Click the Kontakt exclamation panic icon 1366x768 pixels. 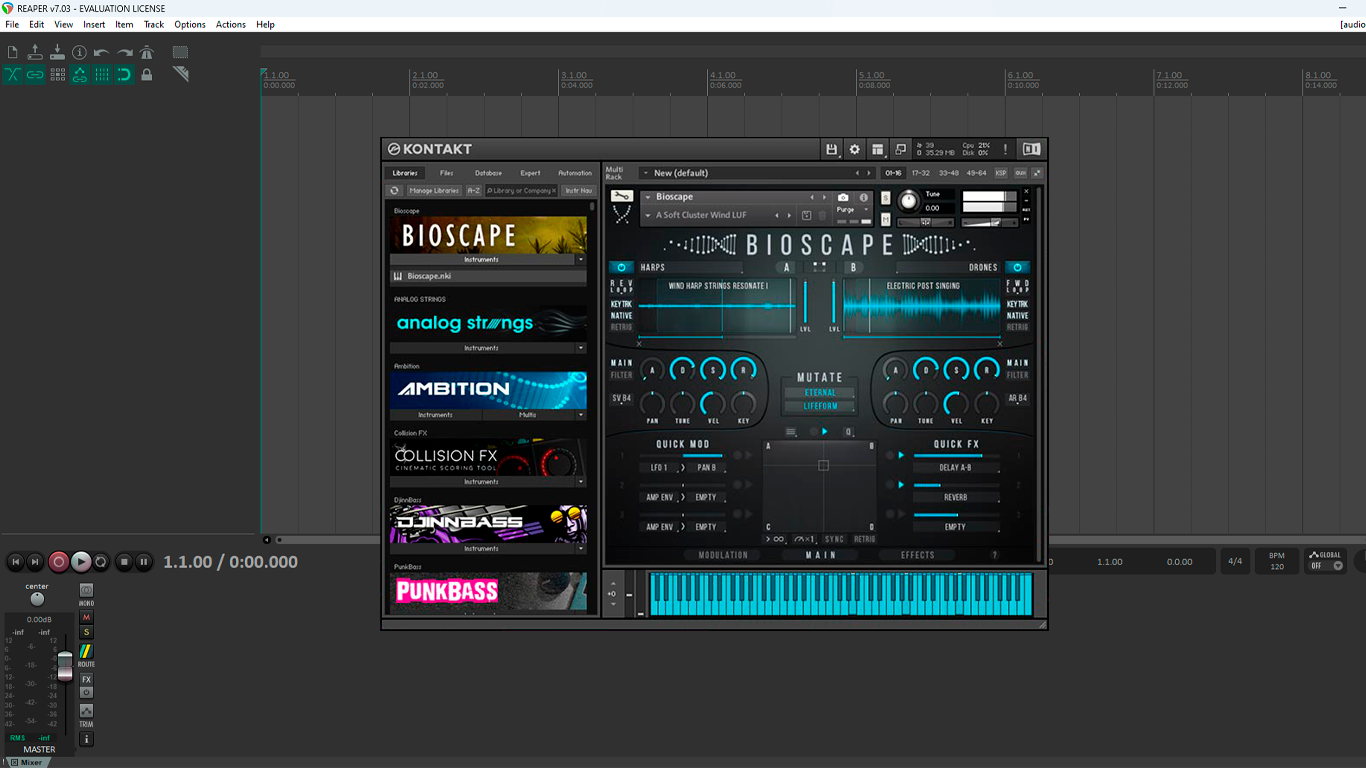1005,149
